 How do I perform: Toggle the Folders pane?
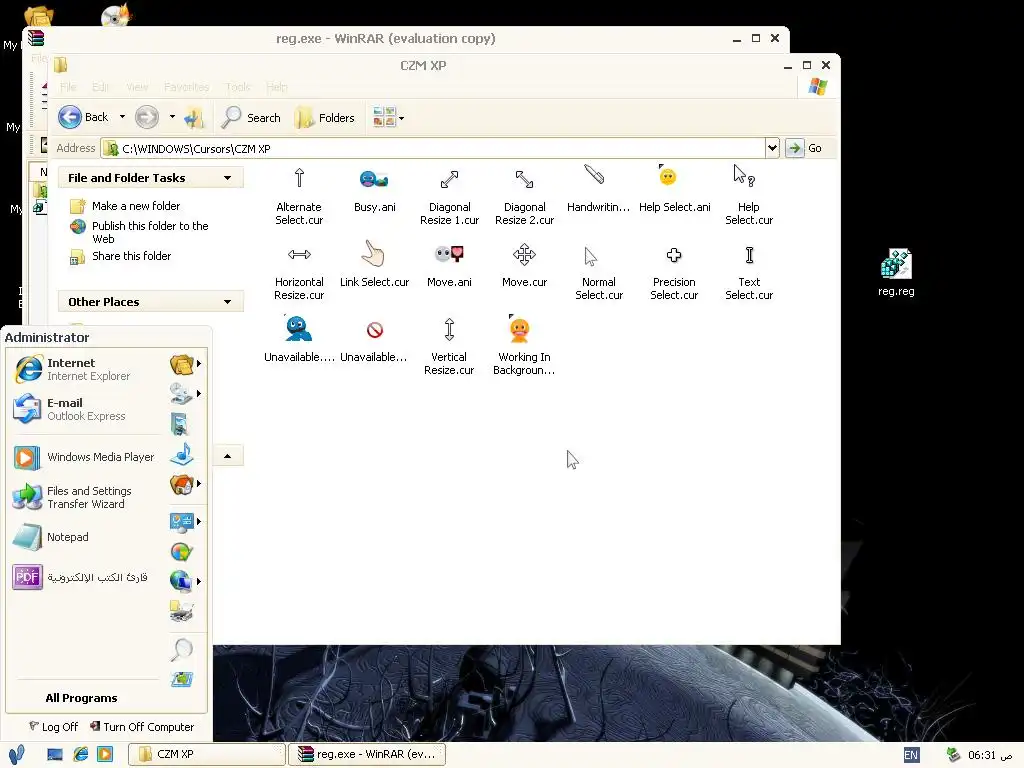point(325,118)
